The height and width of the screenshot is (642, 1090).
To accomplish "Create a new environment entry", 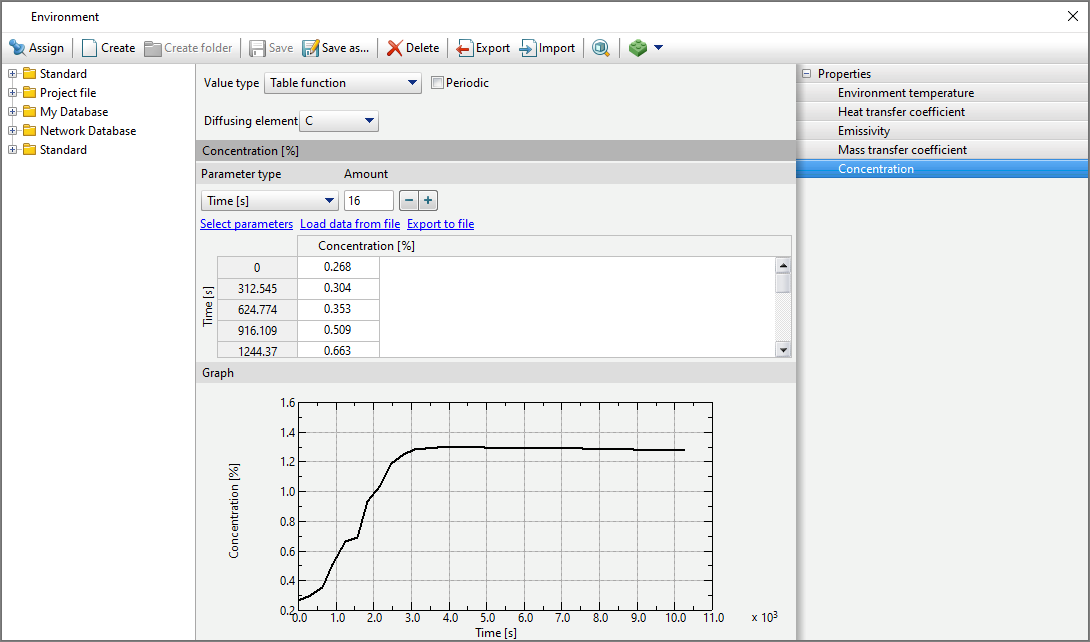I will coord(108,48).
